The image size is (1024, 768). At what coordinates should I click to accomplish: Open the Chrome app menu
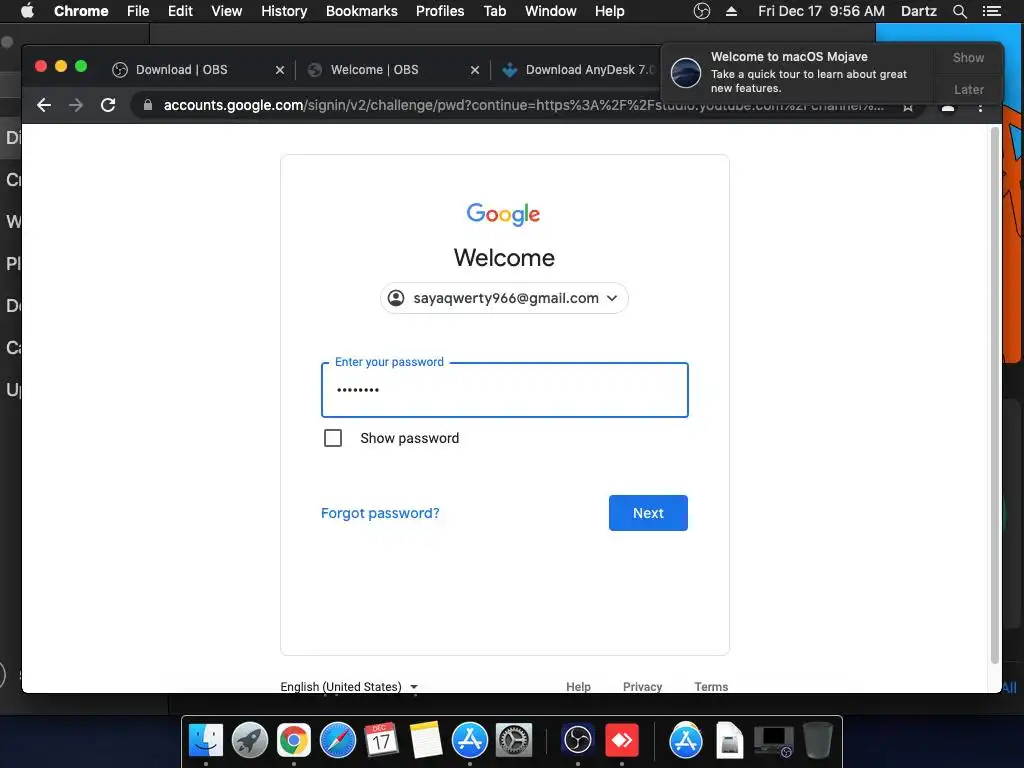(81, 11)
